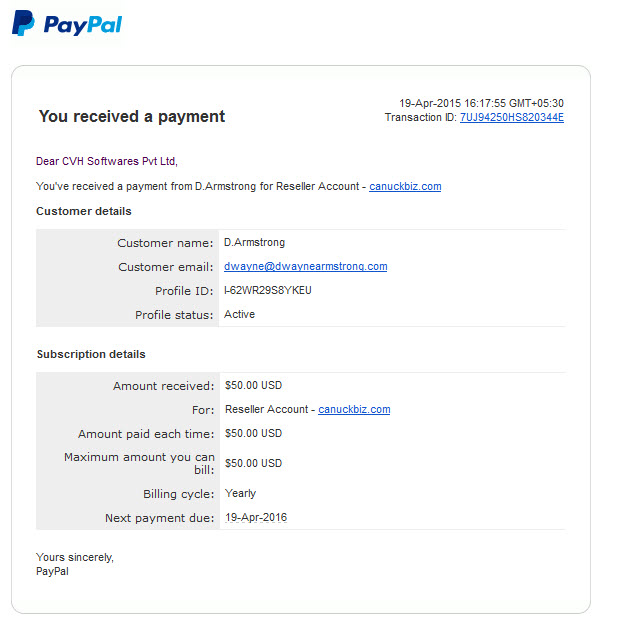Select the Profile ID value I-62WR29S8YKEU
622x617 pixels.
[268, 290]
